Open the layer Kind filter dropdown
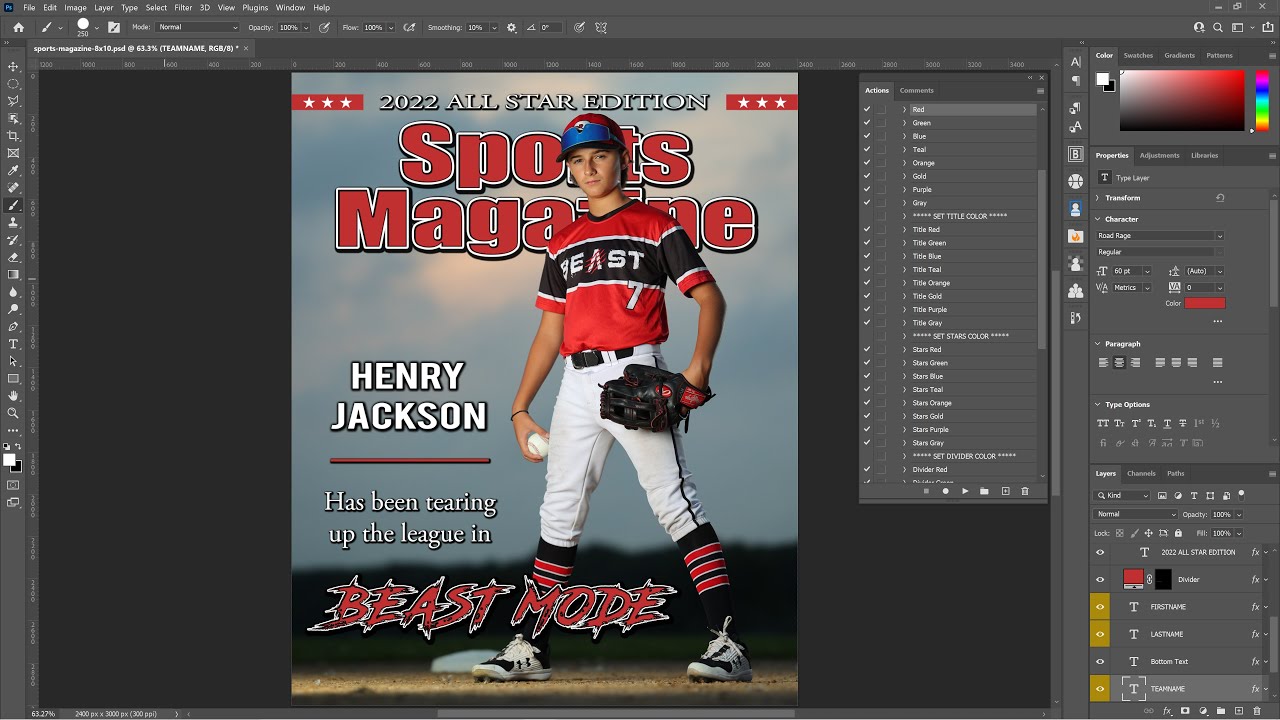Image resolution: width=1280 pixels, height=720 pixels. 1123,495
